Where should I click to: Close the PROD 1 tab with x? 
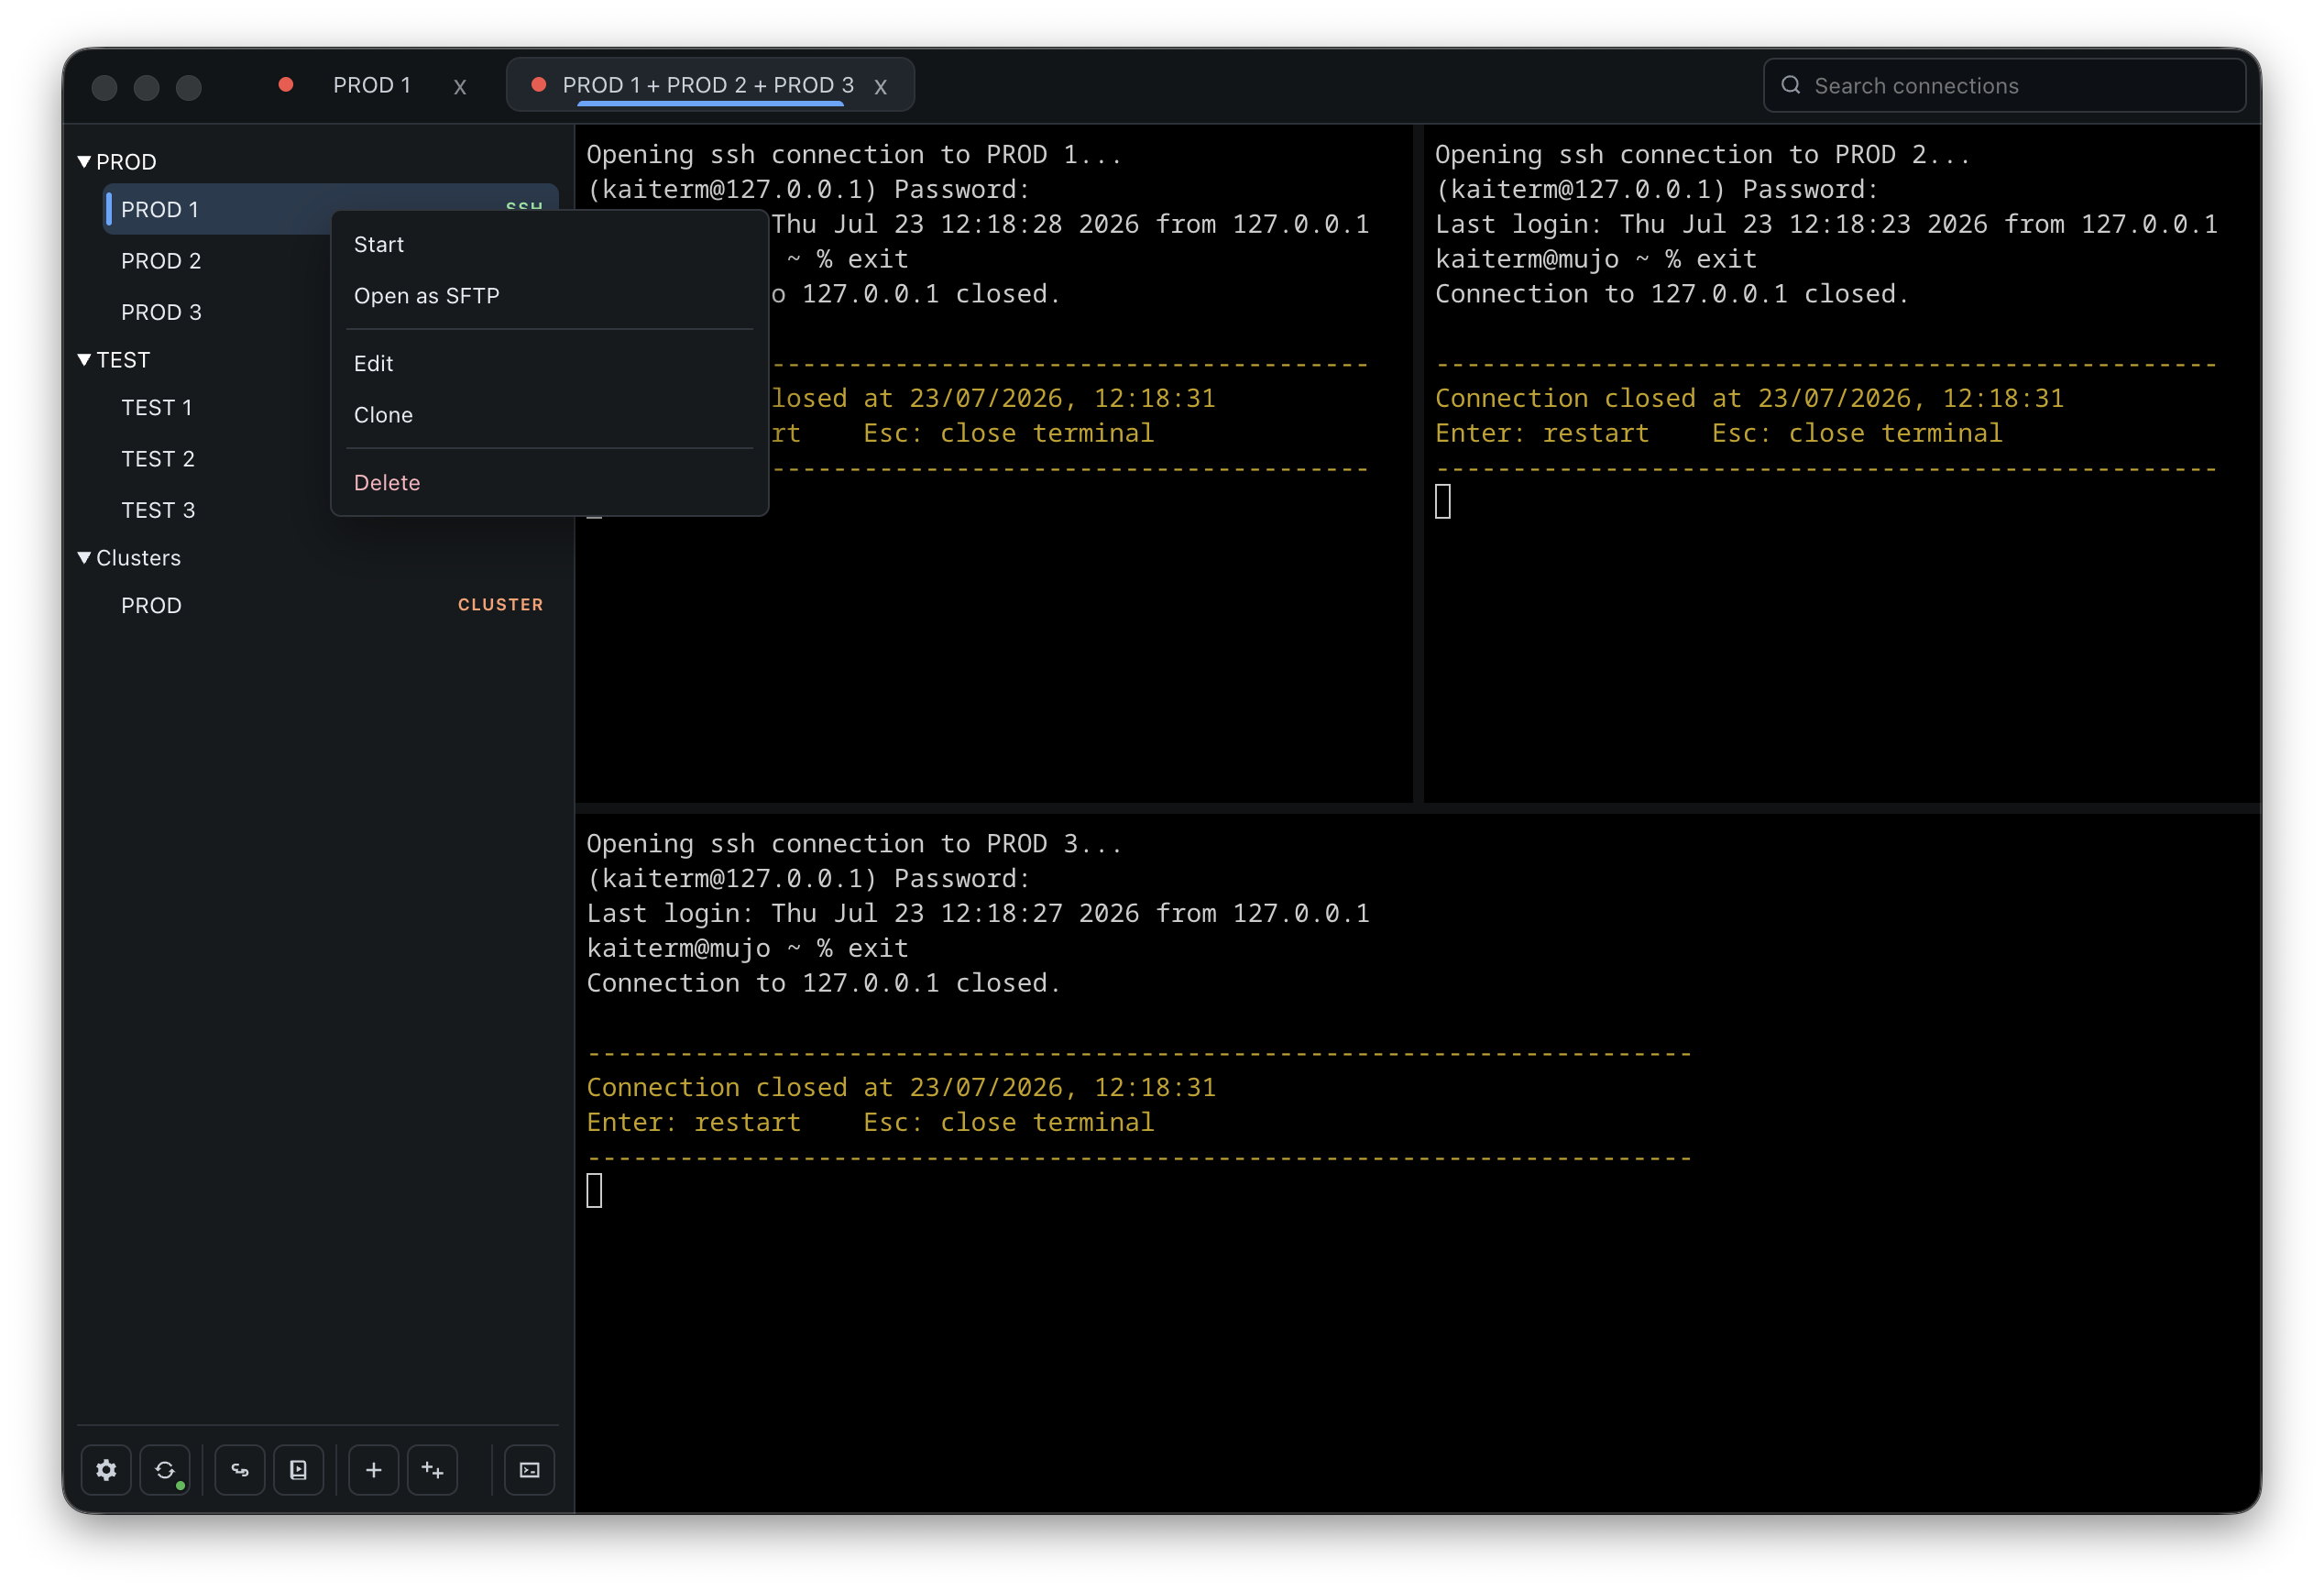(x=459, y=87)
